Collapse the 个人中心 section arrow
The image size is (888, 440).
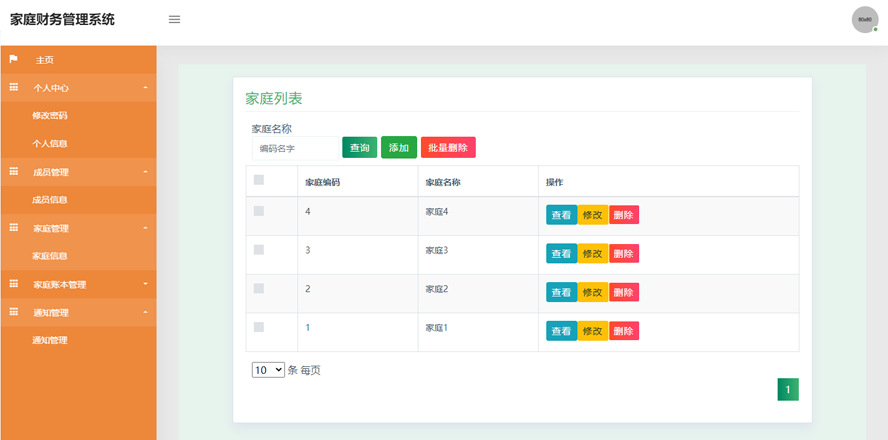pos(146,88)
